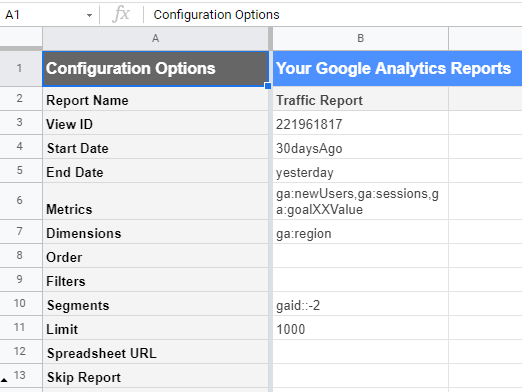
Task: Select empty cell B8 beside Order
Action: click(x=360, y=256)
